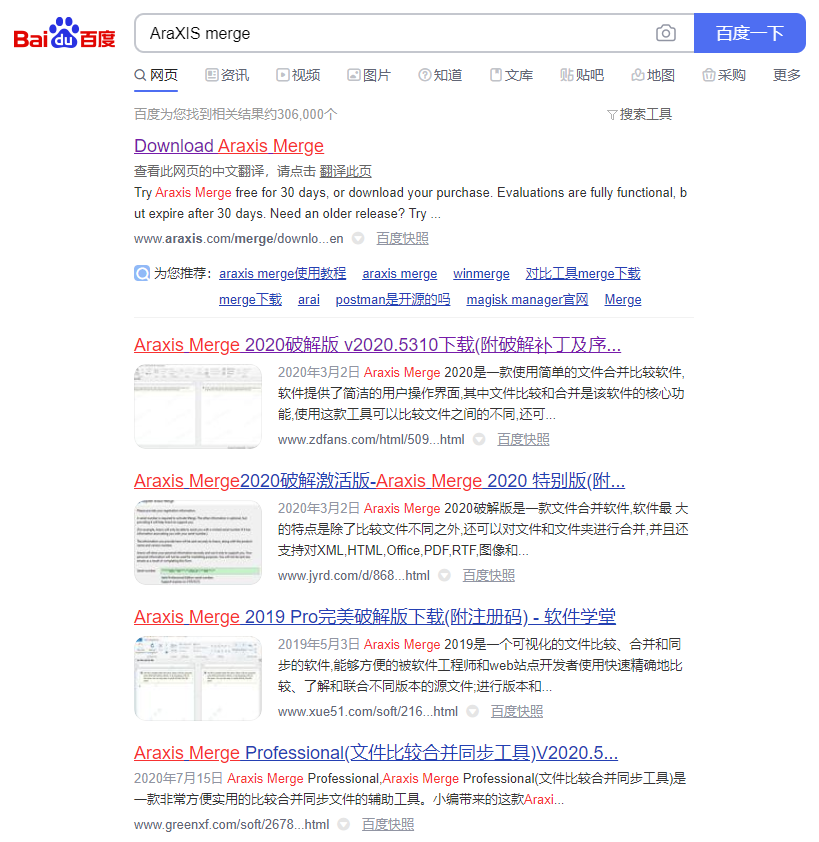This screenshot has height=842, width=819.
Task: Expand dropdown arrow beside jyrd.com URL
Action: pos(444,576)
